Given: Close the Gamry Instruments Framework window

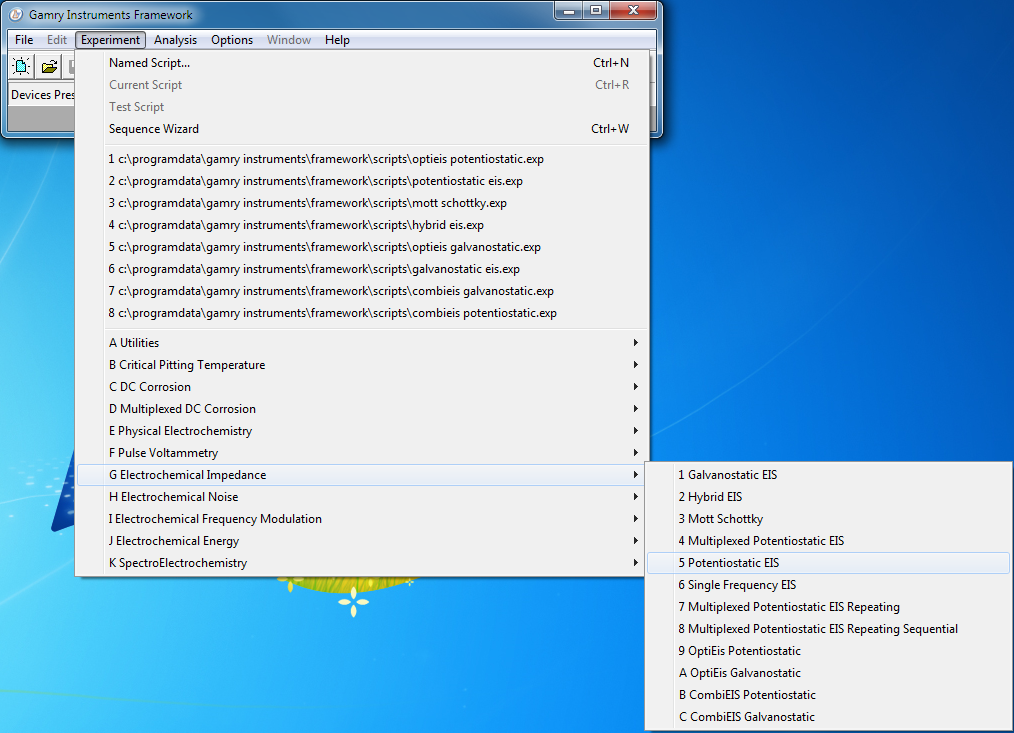Looking at the screenshot, I should click(633, 10).
